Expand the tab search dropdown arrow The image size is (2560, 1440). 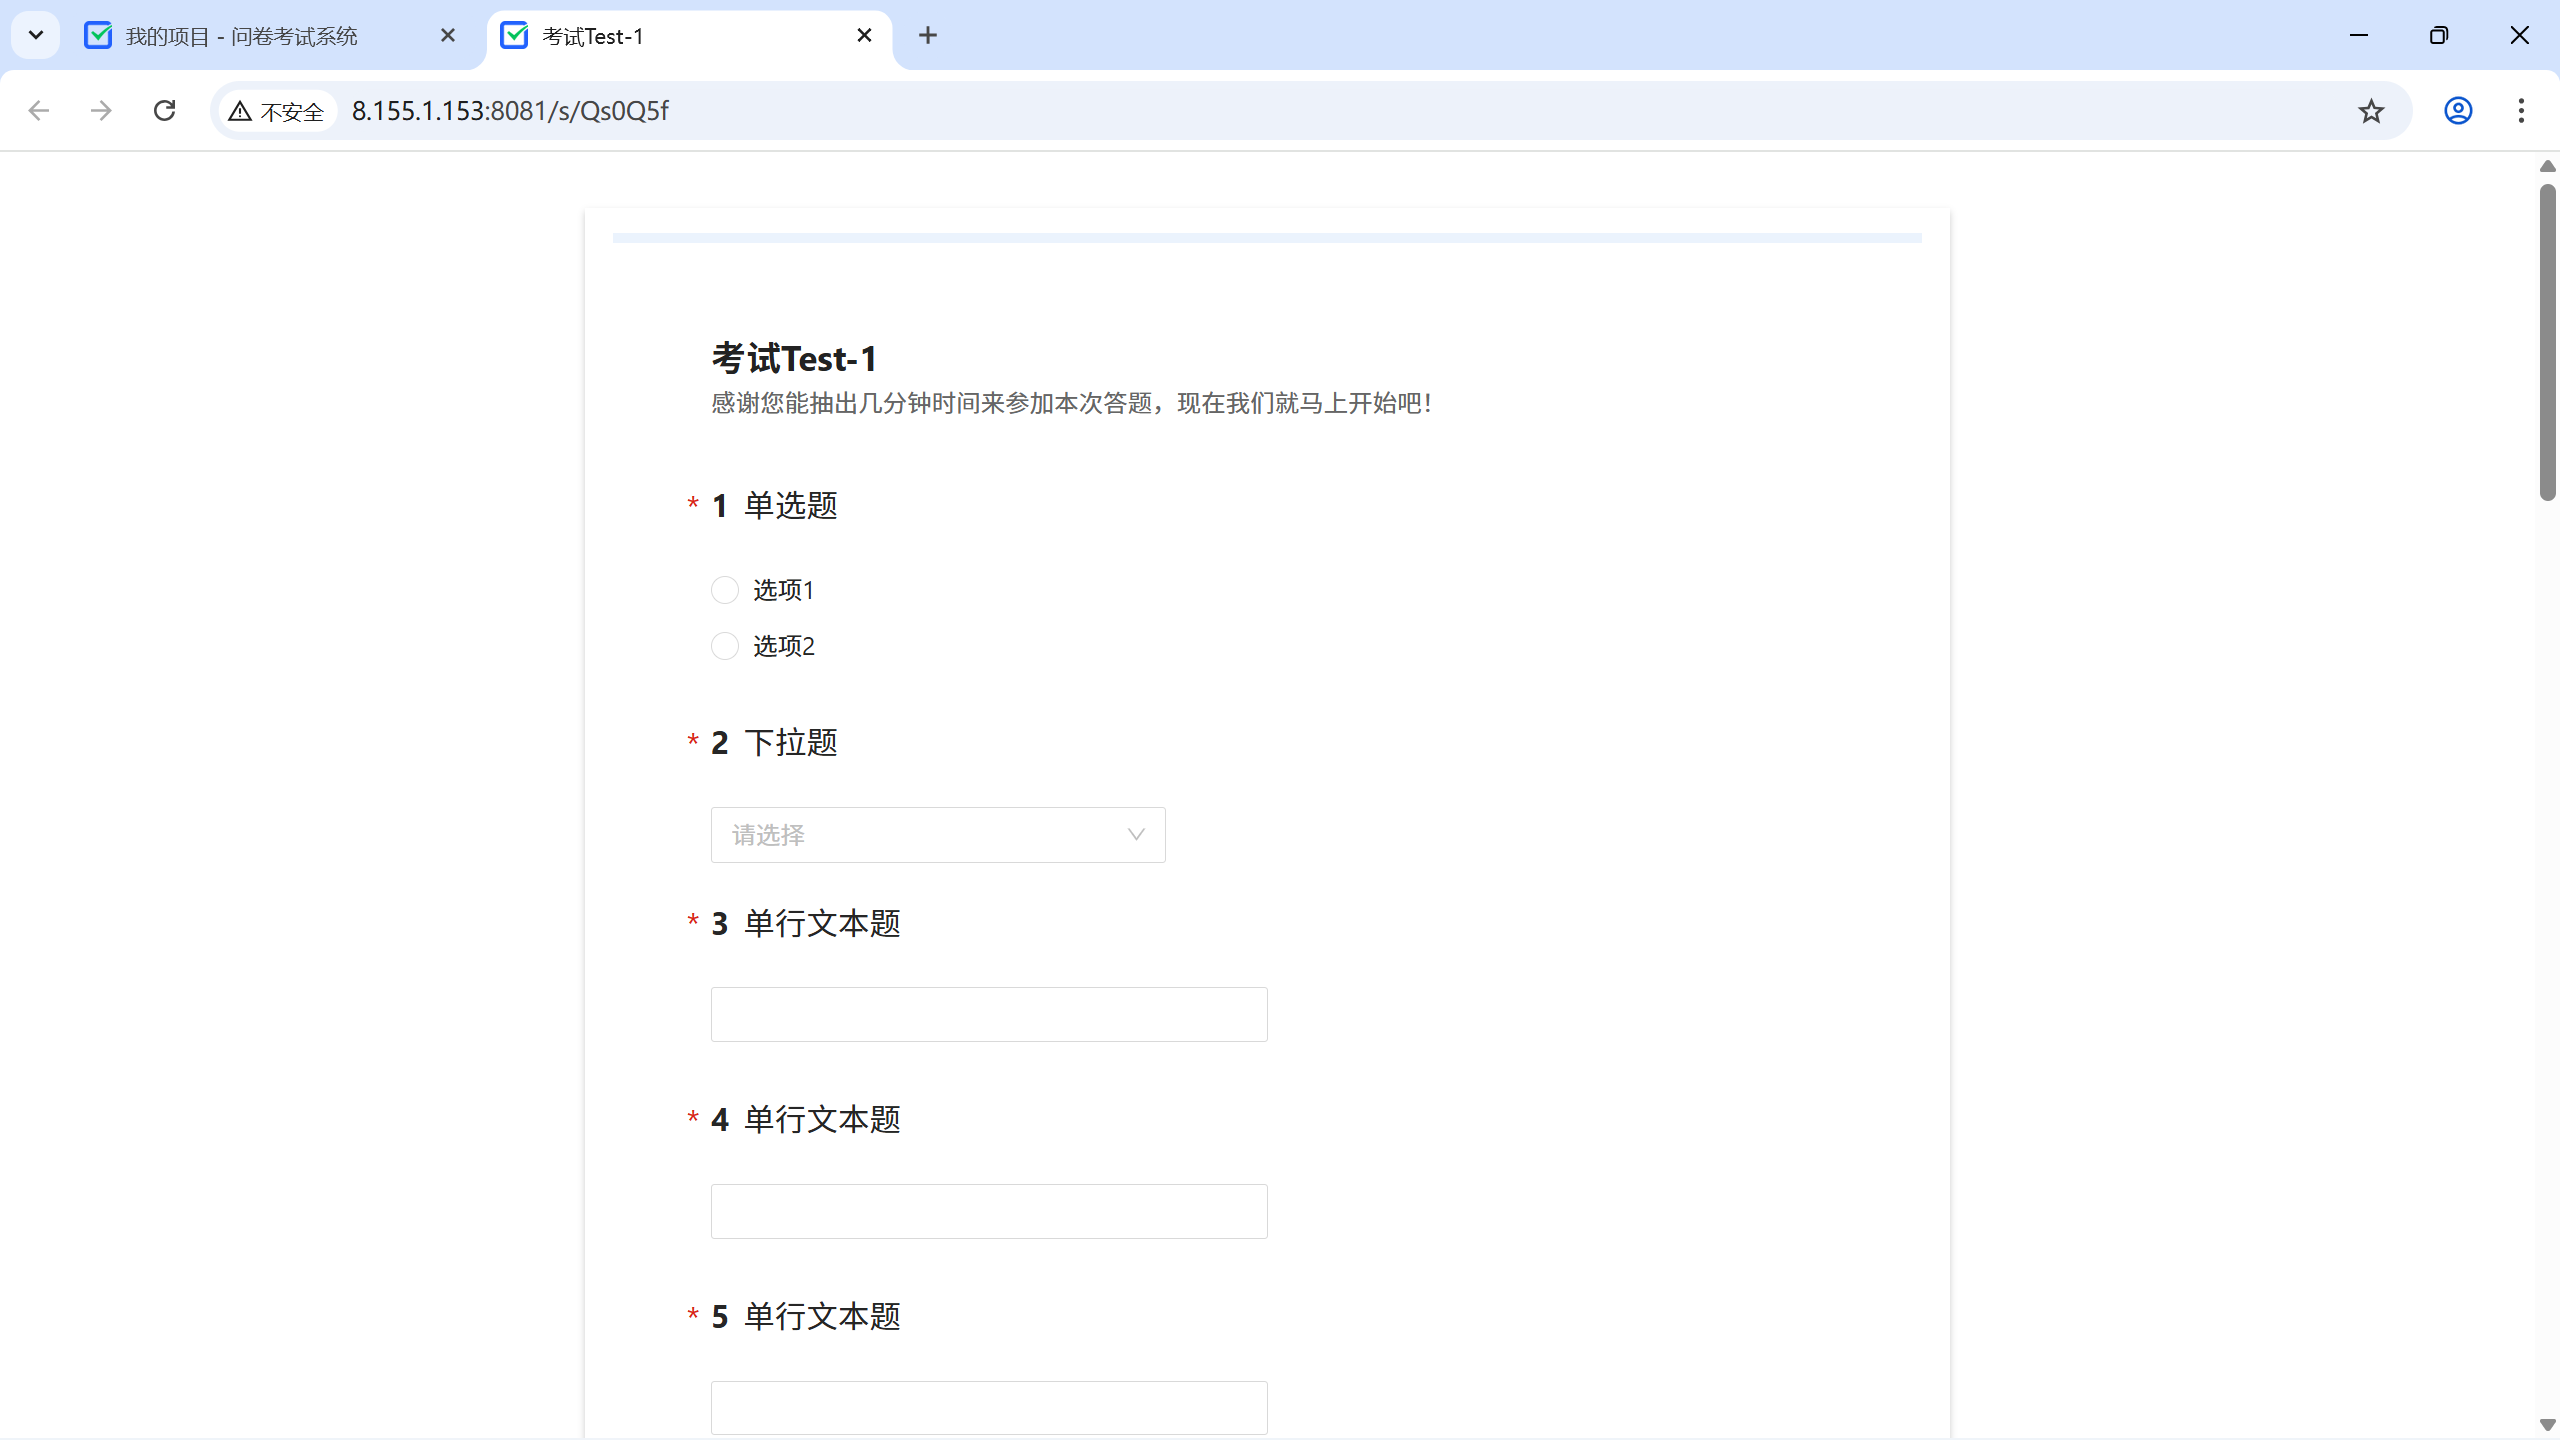pos(36,36)
